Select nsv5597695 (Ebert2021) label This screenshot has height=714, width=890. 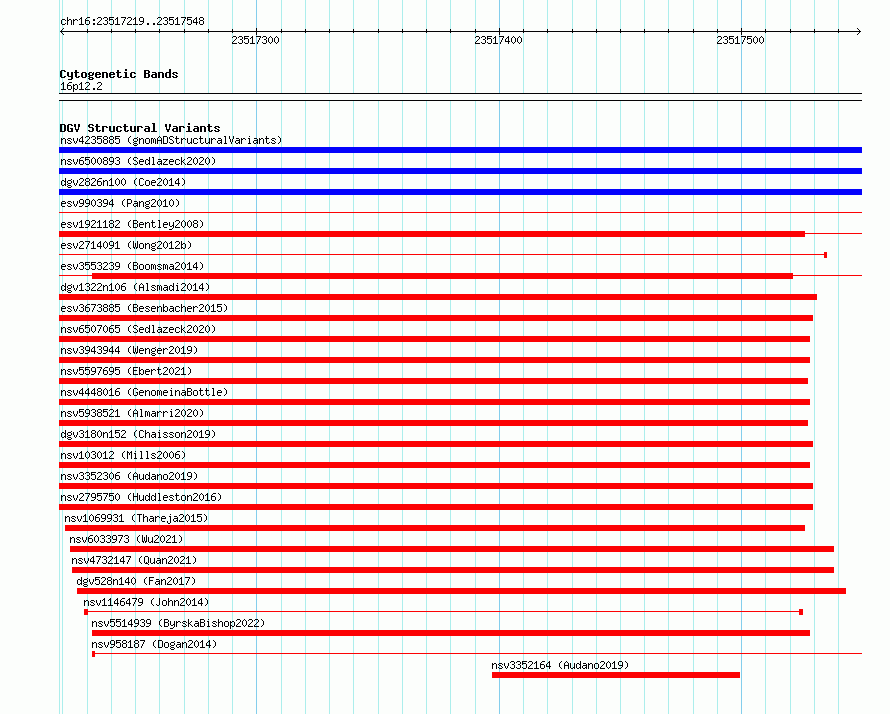point(126,371)
